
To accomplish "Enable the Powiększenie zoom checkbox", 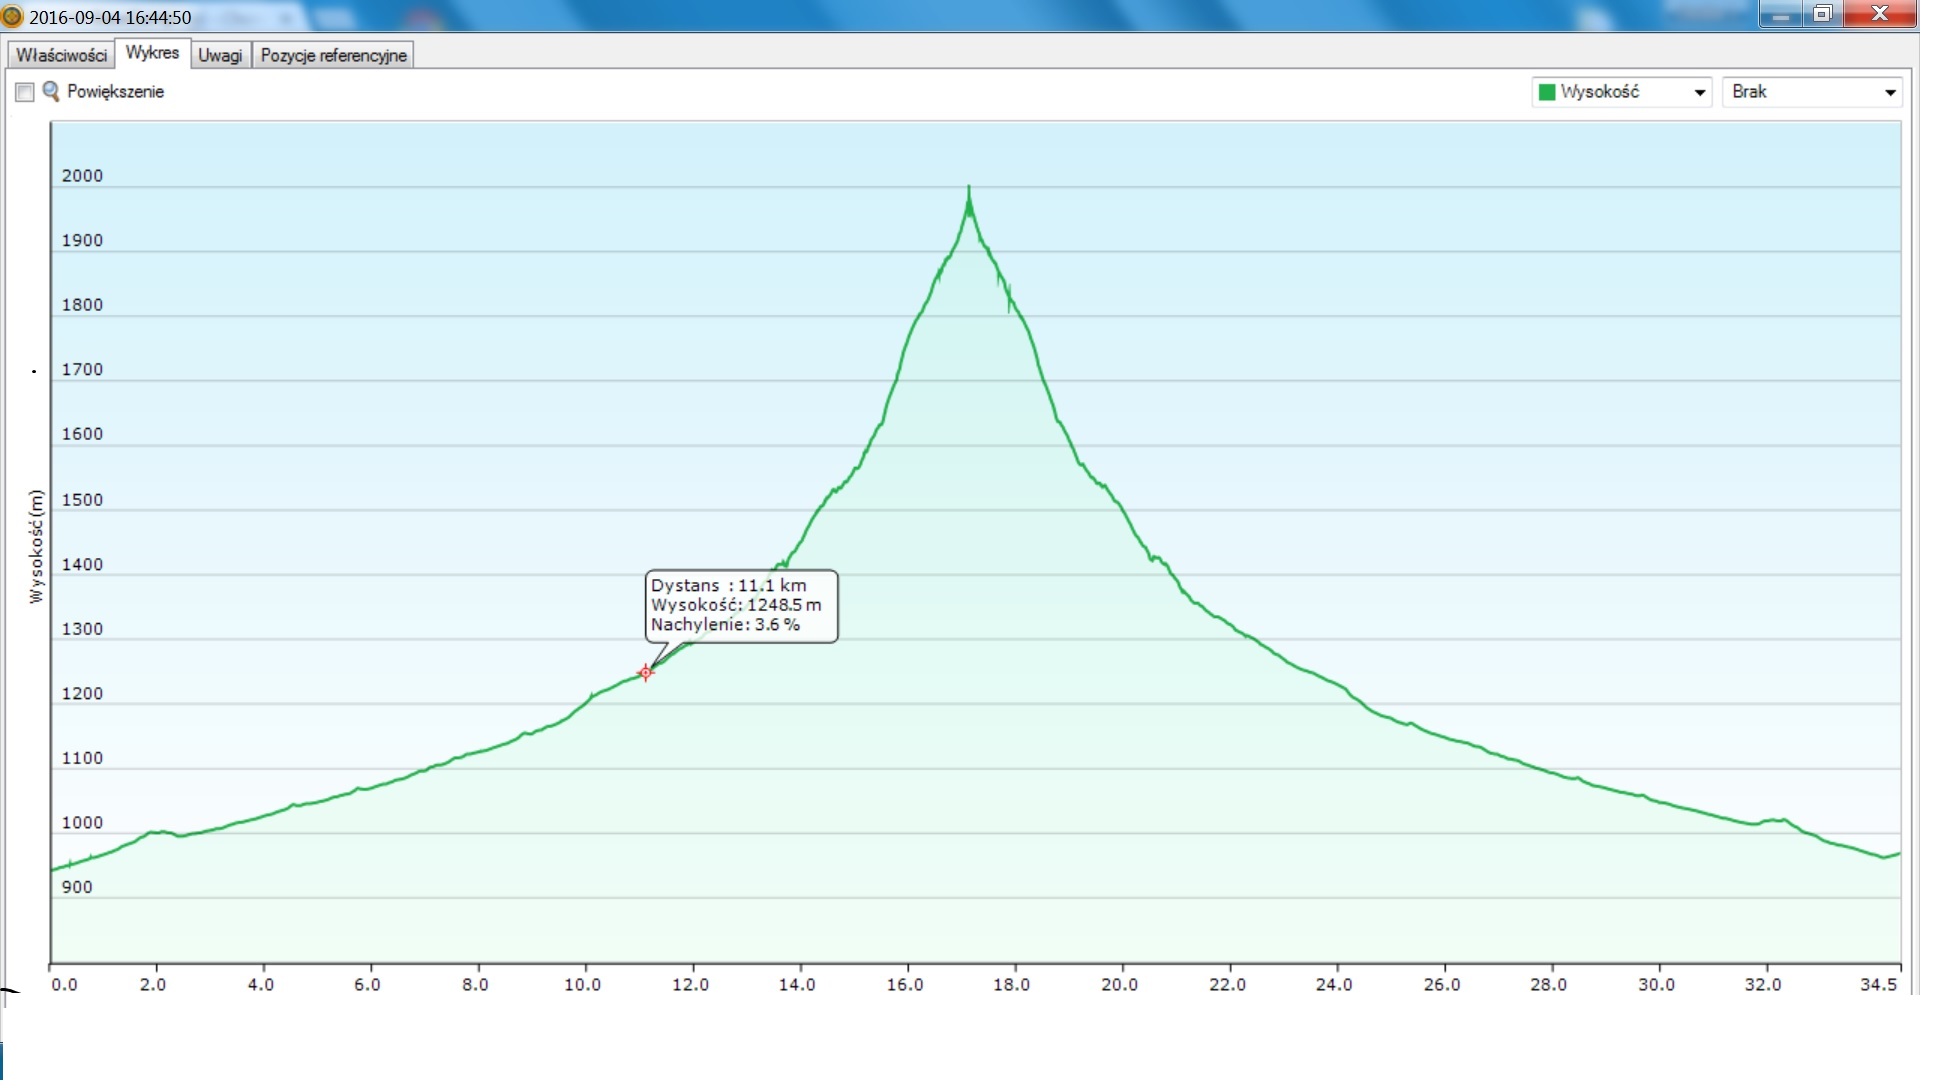I will 25,92.
